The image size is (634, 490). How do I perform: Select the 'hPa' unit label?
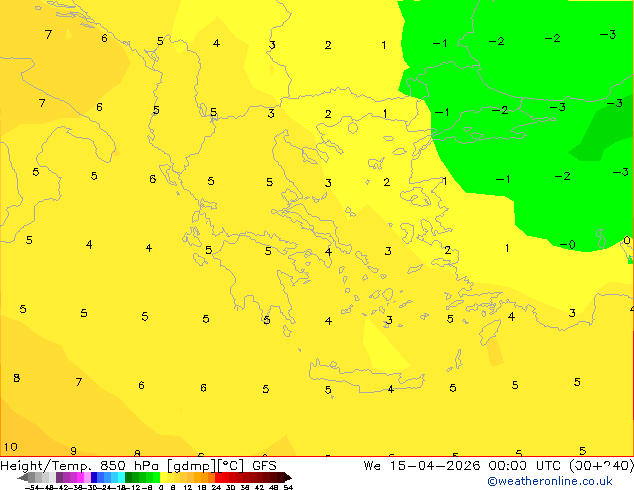tap(146, 466)
